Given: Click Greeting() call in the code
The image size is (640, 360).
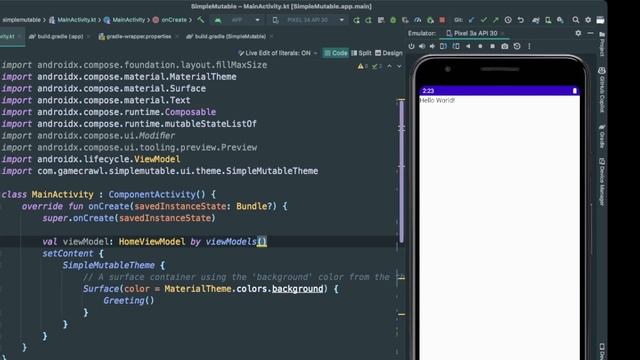Looking at the screenshot, I should tap(129, 301).
